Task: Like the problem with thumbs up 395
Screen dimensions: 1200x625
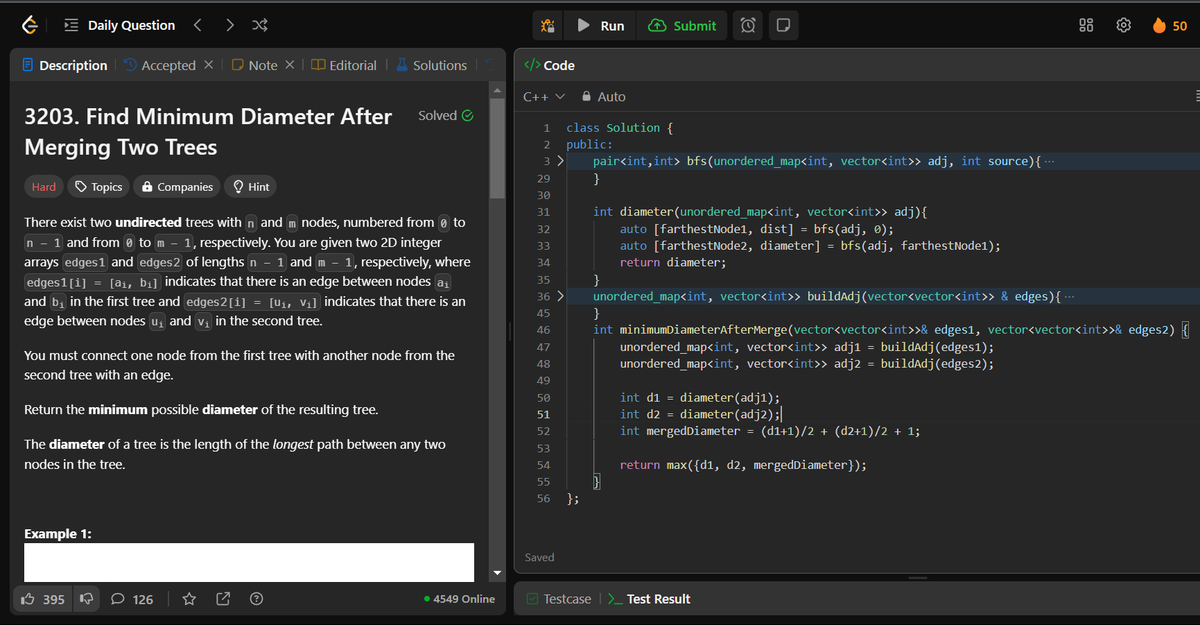Action: (x=43, y=599)
